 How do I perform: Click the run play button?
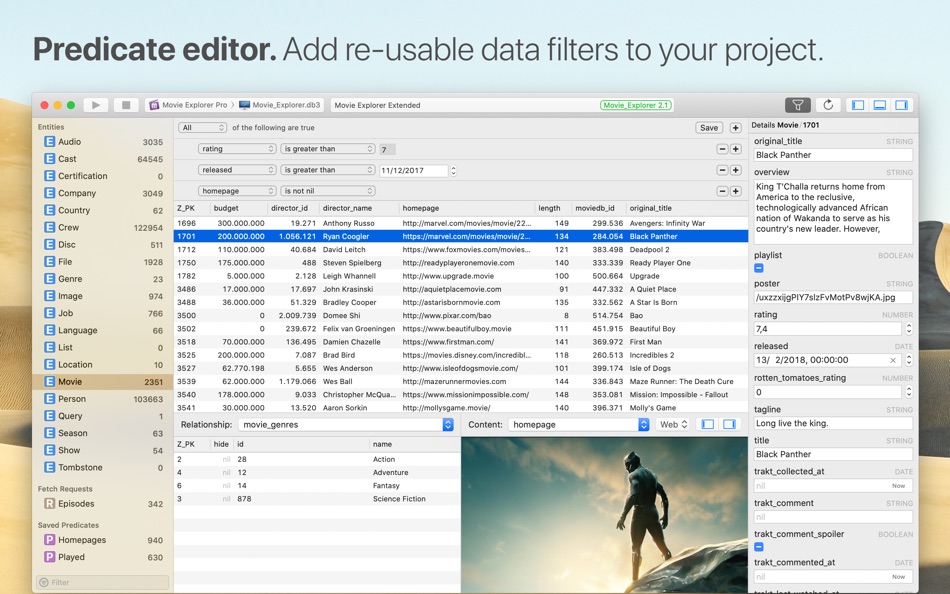96,105
